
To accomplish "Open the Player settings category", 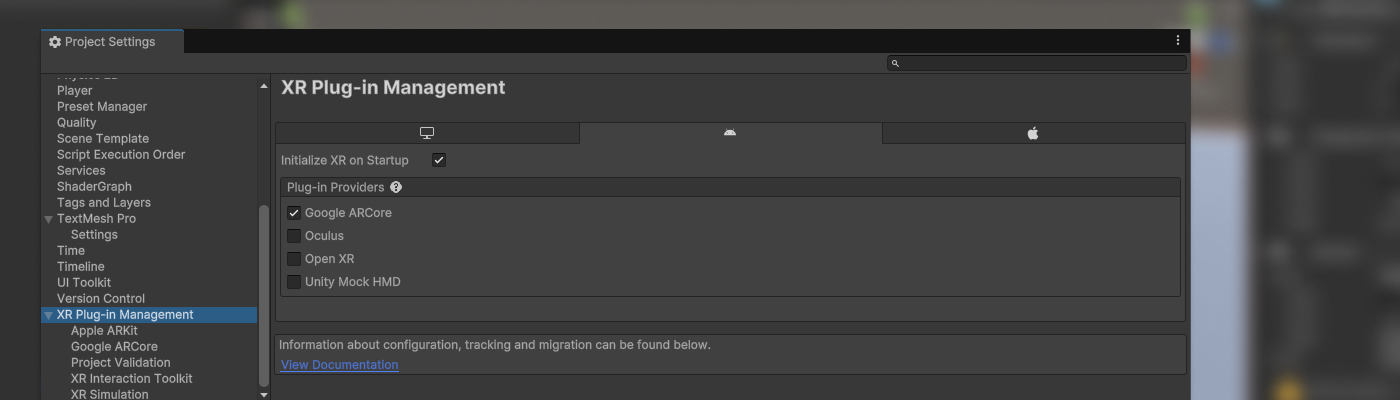I will pyautogui.click(x=74, y=91).
